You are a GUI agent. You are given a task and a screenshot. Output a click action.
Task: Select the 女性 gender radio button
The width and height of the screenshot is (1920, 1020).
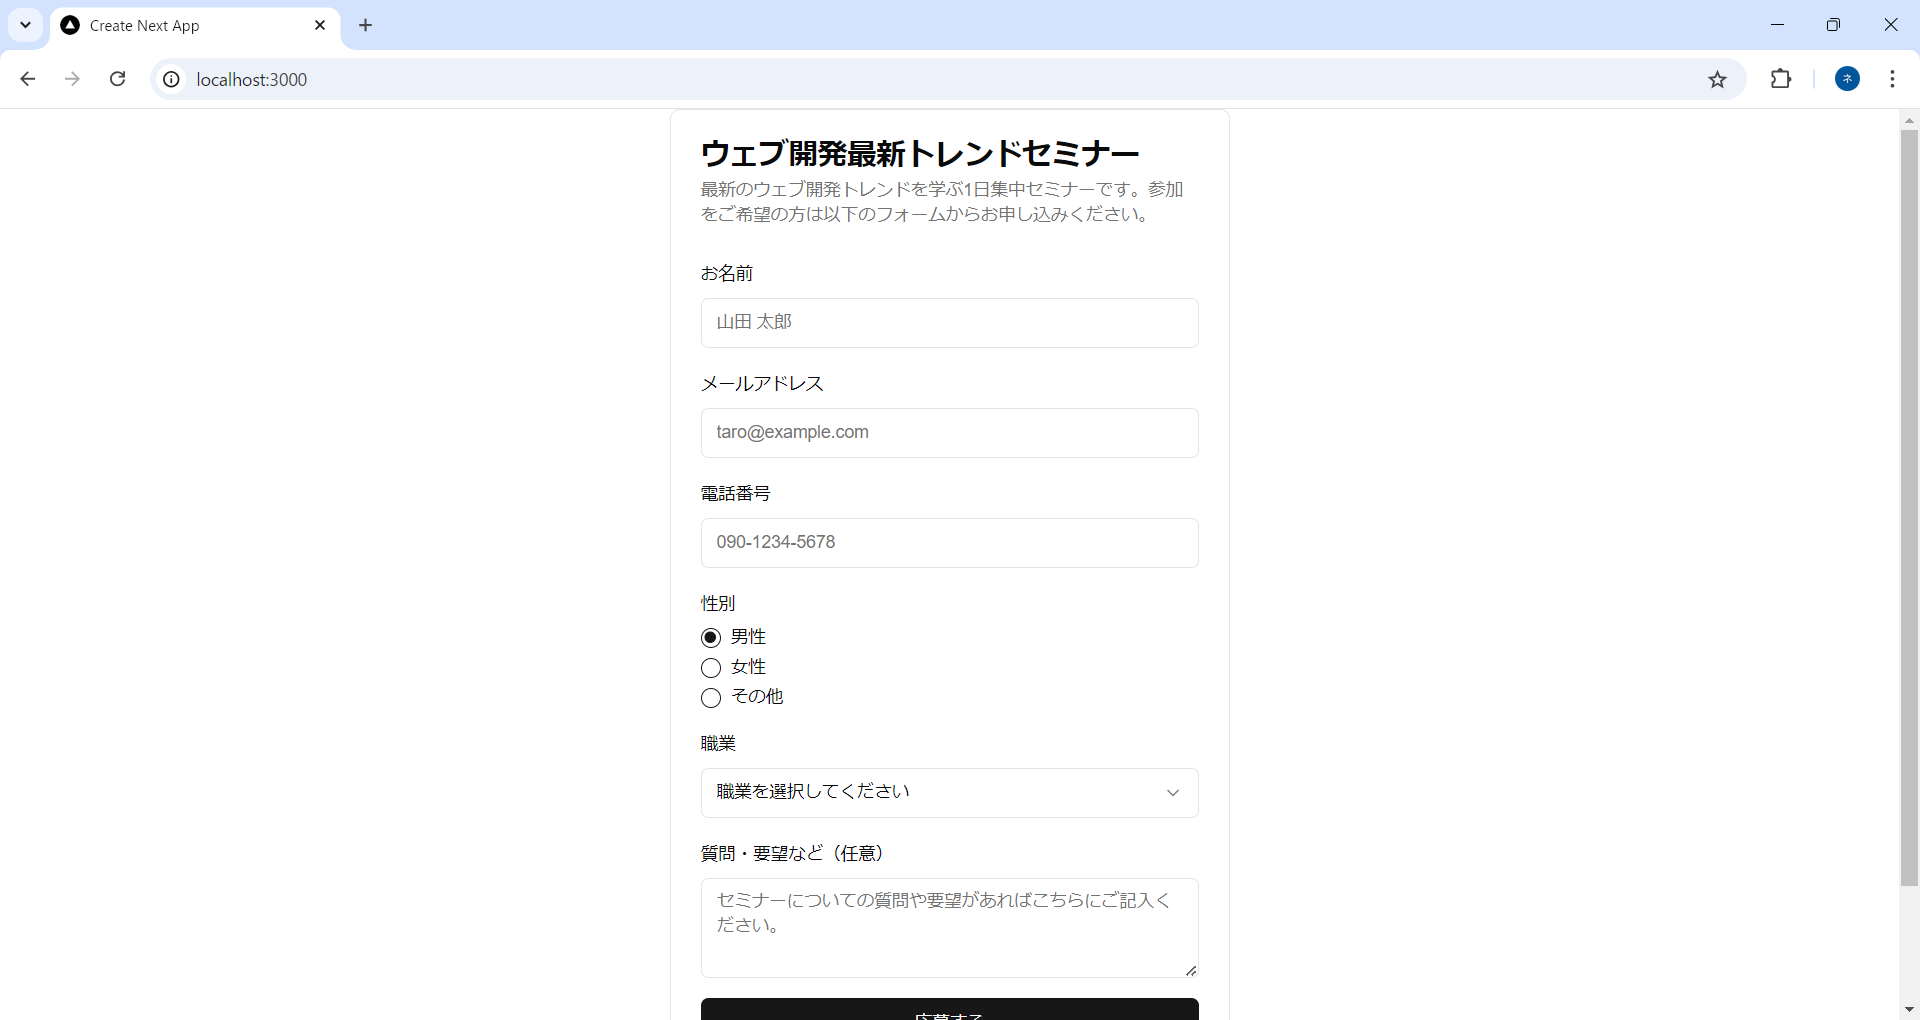(x=711, y=668)
